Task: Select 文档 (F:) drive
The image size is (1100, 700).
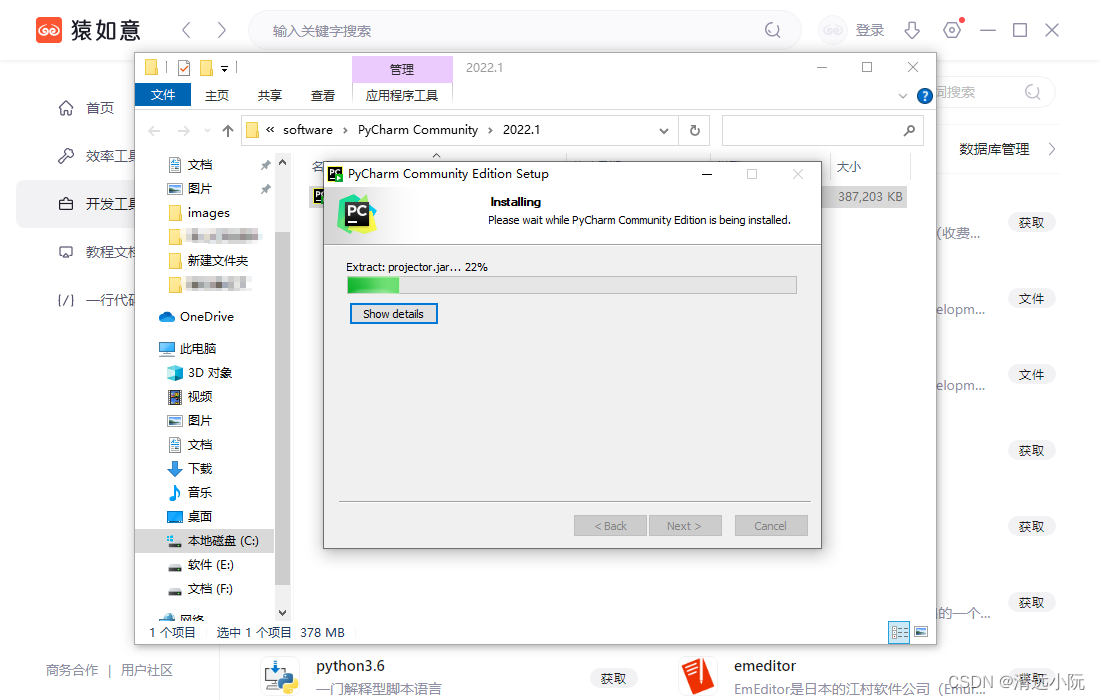Action: tap(210, 589)
